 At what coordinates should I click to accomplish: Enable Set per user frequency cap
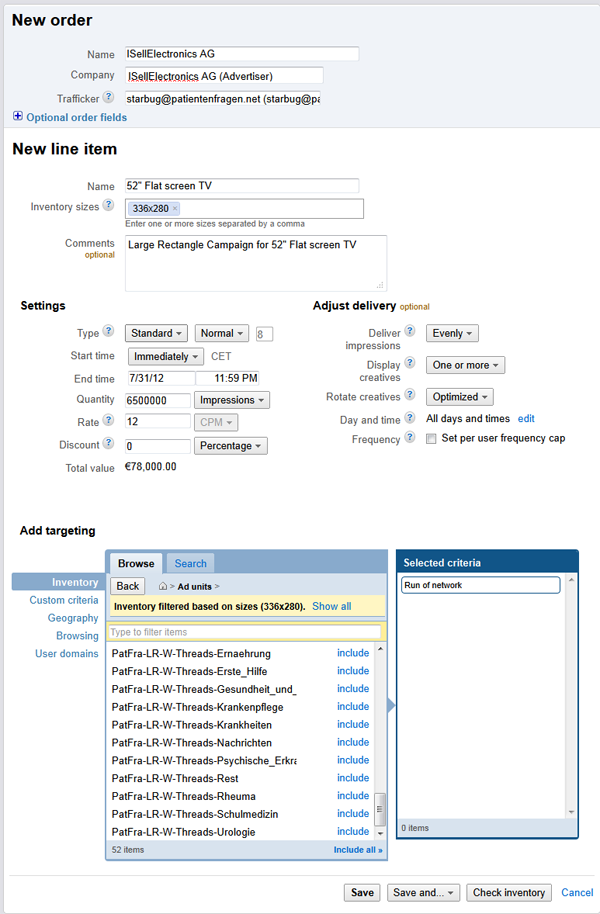point(431,439)
